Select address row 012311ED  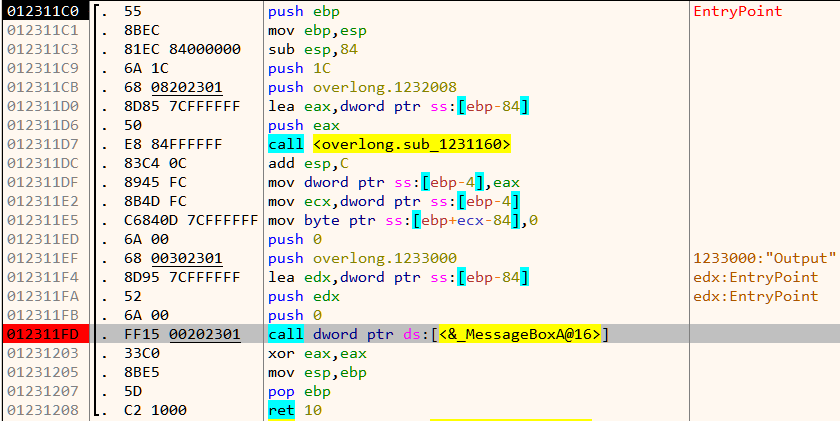coord(43,239)
